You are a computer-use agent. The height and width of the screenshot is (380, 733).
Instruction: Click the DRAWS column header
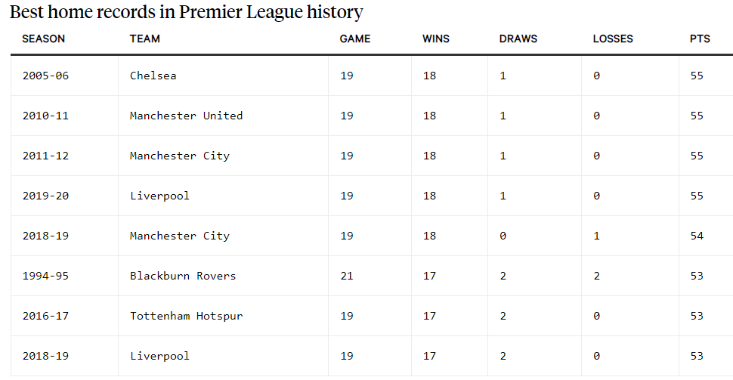518,39
